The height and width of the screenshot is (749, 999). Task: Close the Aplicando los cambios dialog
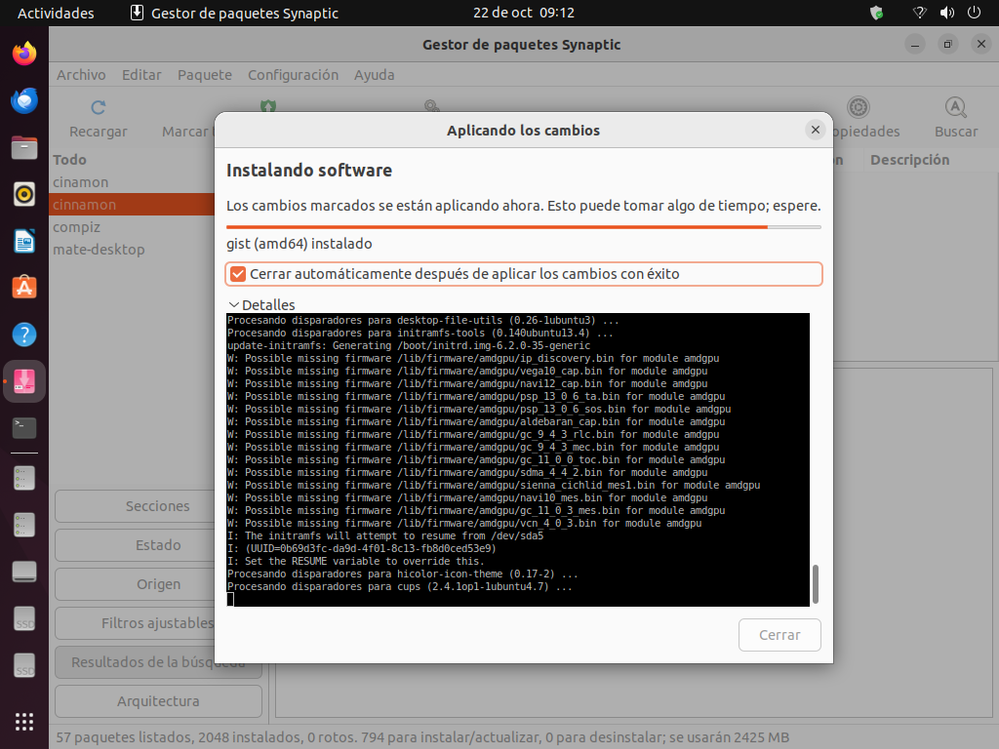tap(815, 130)
